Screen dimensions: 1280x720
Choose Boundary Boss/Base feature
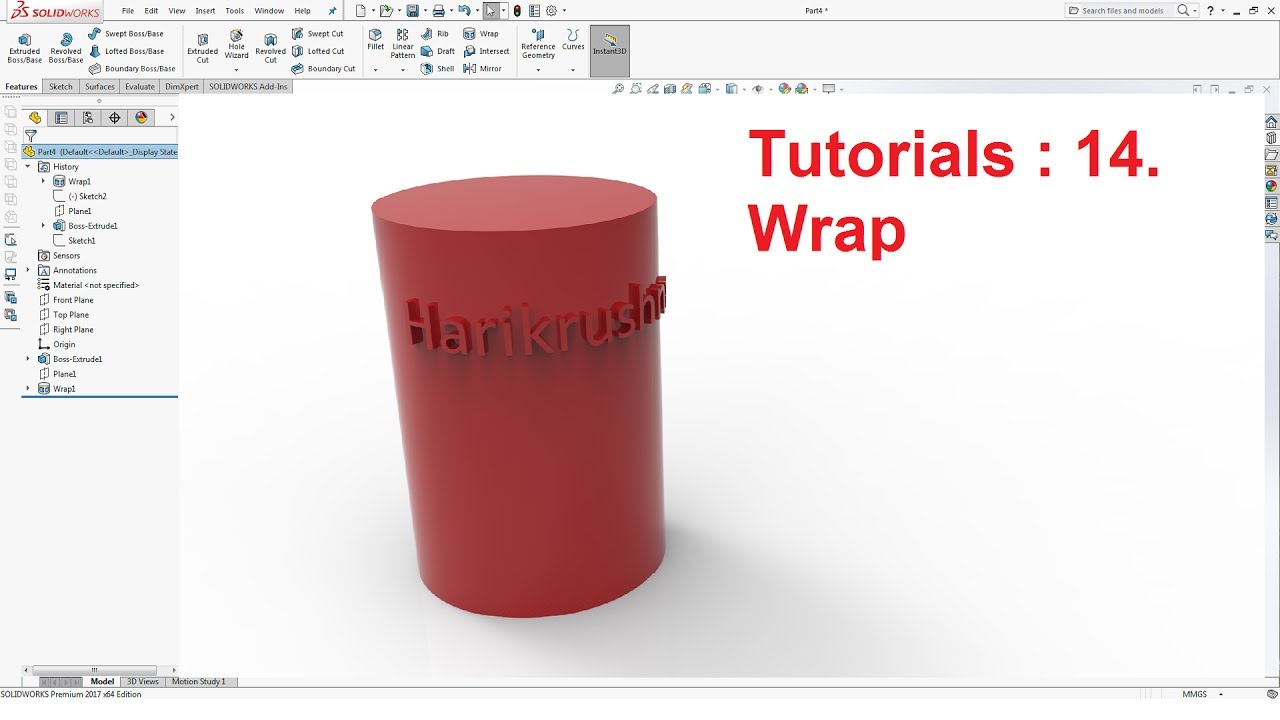tap(132, 69)
